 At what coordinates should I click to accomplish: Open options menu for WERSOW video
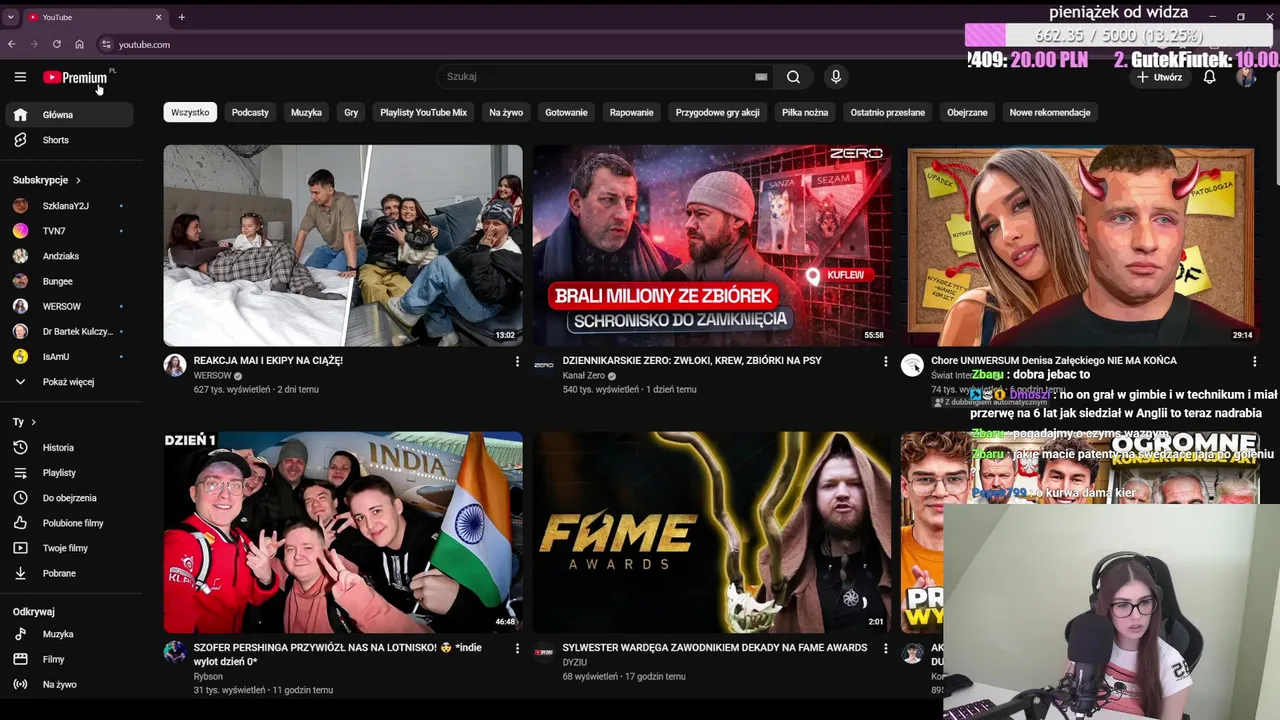tap(517, 361)
